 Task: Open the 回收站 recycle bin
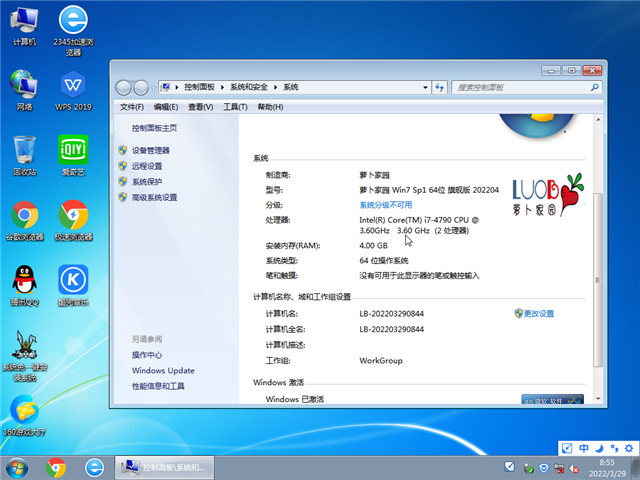[x=24, y=156]
